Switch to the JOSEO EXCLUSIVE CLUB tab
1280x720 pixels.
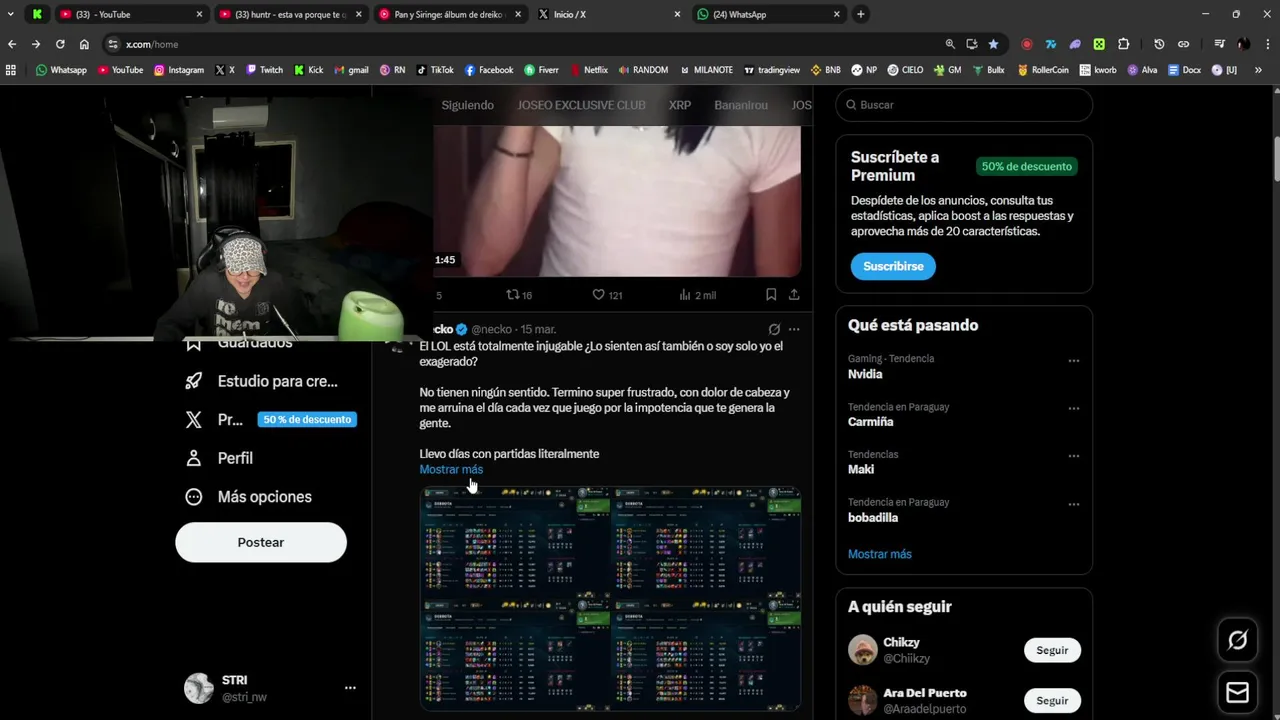coord(581,105)
